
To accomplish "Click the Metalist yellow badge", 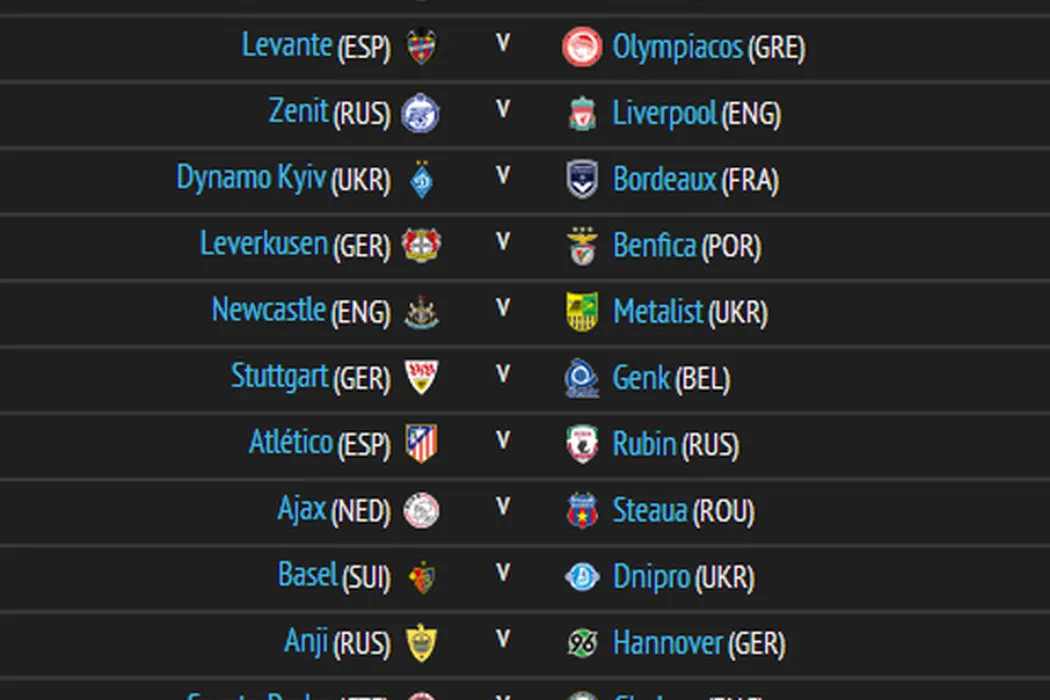I will click(x=582, y=312).
